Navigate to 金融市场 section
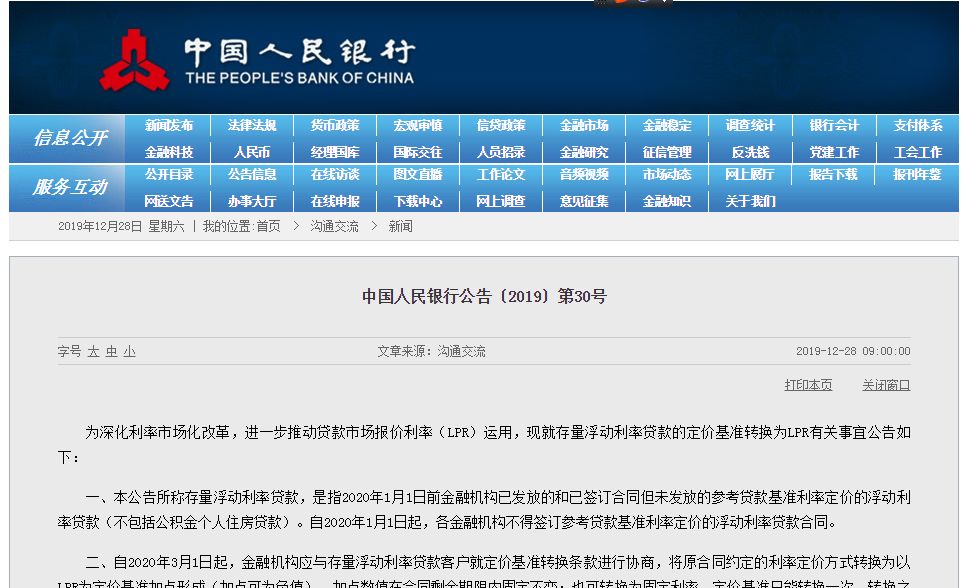This screenshot has height=588, width=969. pos(584,126)
